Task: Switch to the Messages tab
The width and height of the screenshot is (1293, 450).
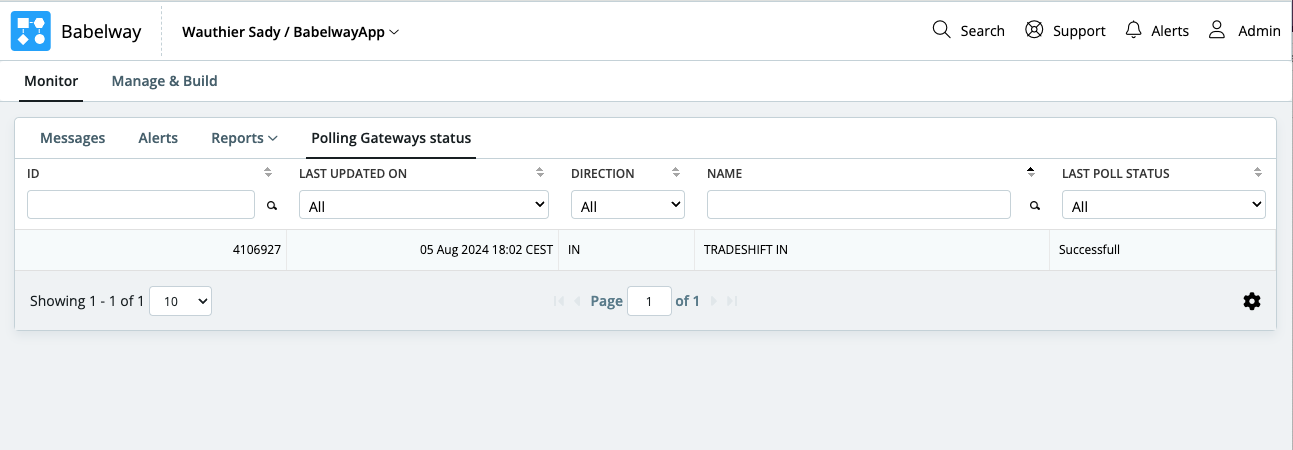Action: point(72,138)
